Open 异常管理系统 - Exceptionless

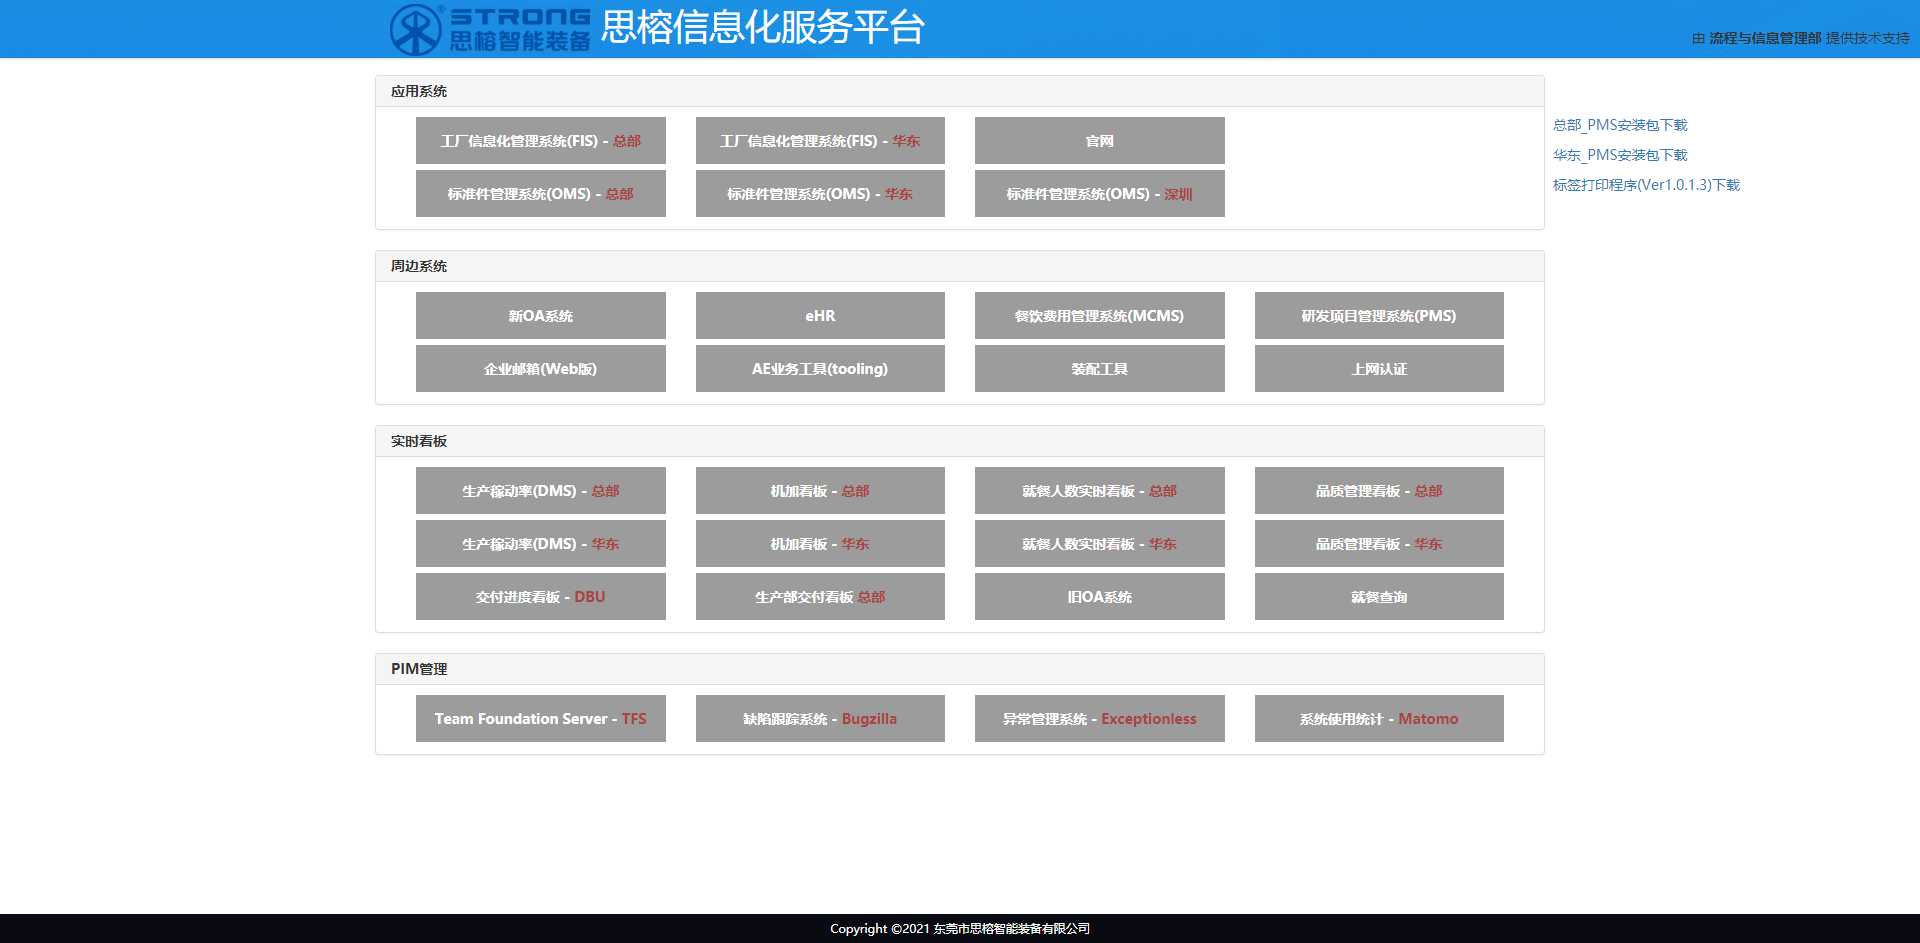pyautogui.click(x=1100, y=719)
